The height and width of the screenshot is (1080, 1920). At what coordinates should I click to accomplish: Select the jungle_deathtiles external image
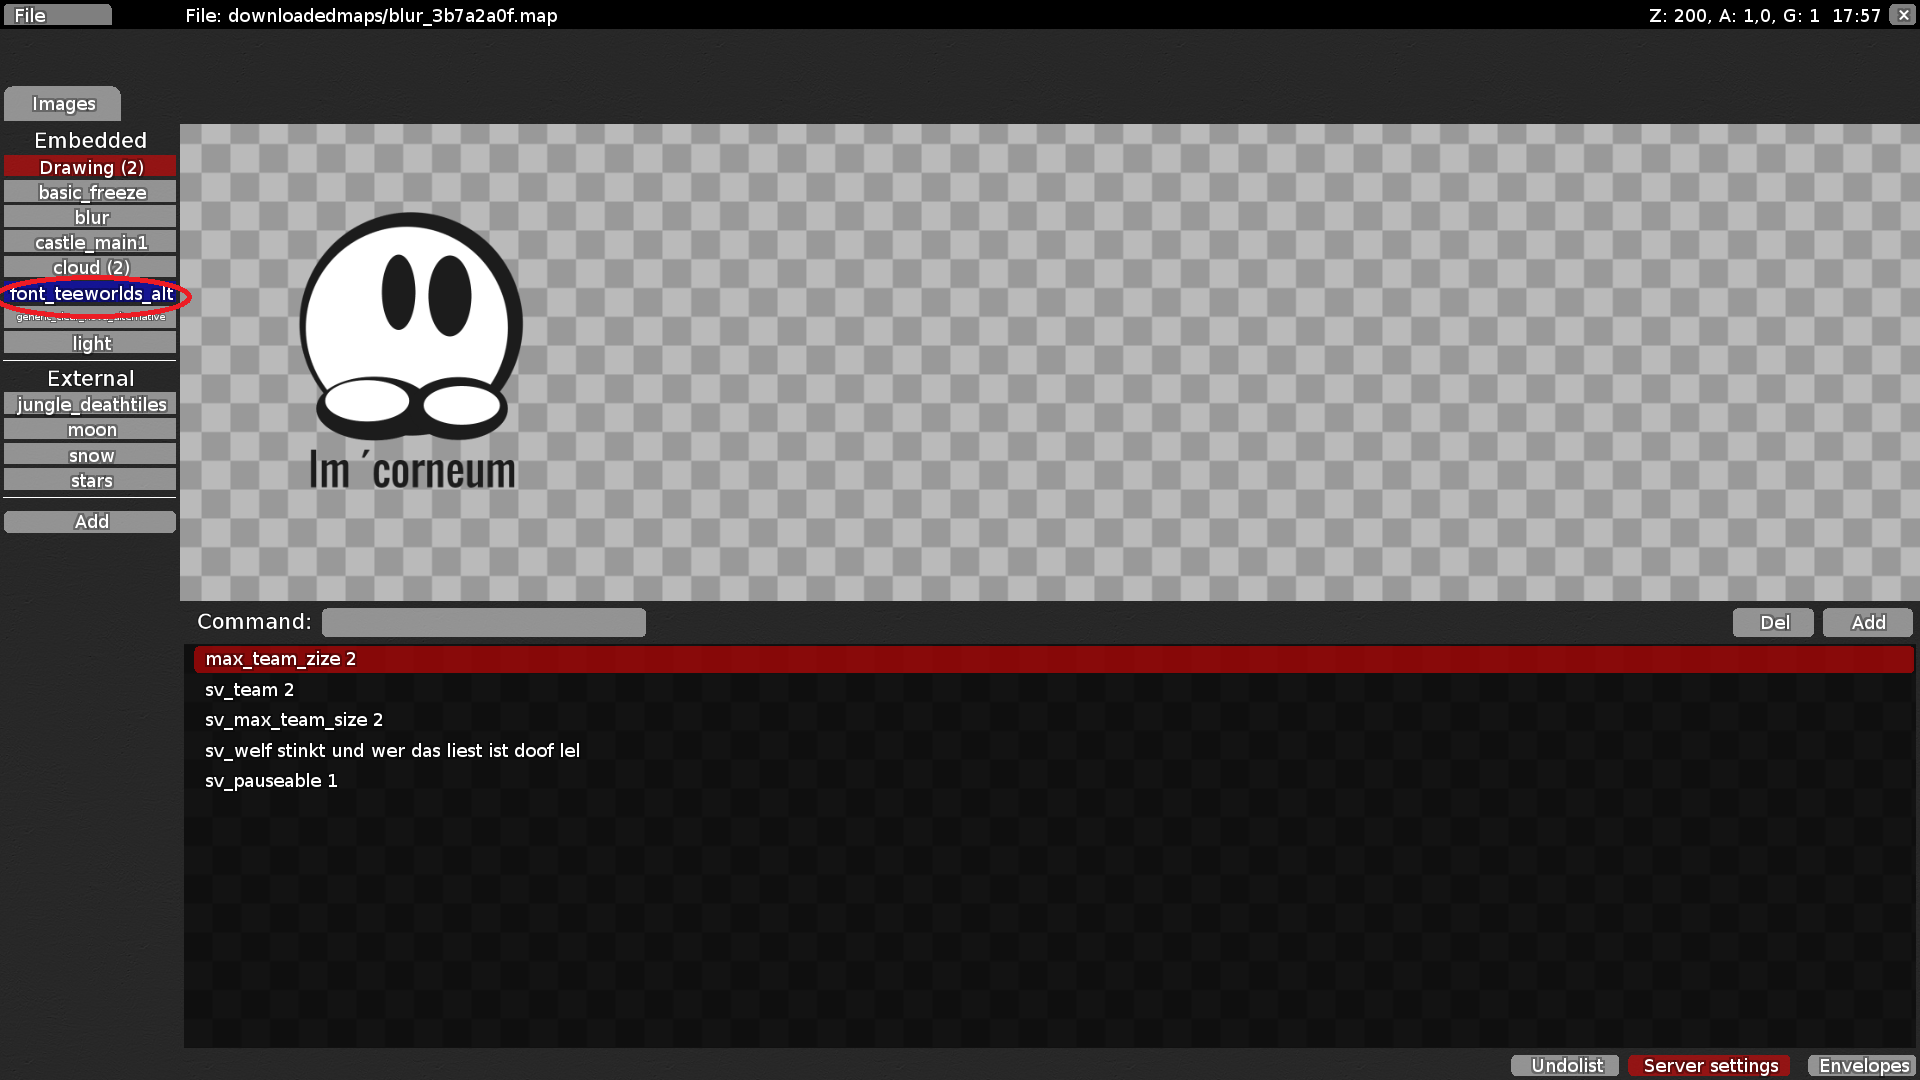pyautogui.click(x=90, y=404)
